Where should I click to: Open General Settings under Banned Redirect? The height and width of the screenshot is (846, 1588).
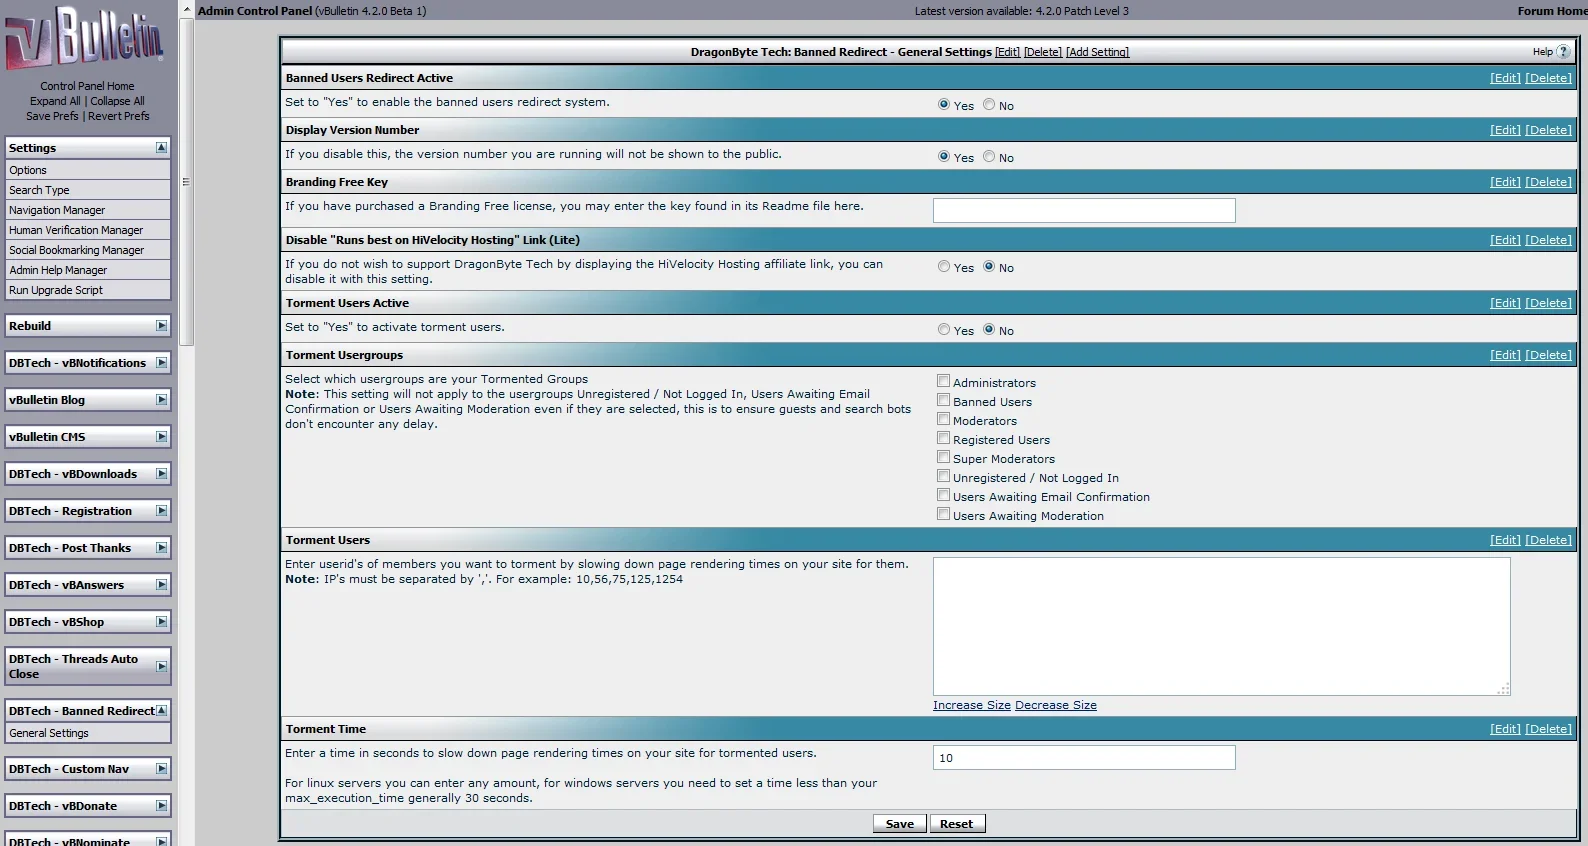tap(87, 733)
